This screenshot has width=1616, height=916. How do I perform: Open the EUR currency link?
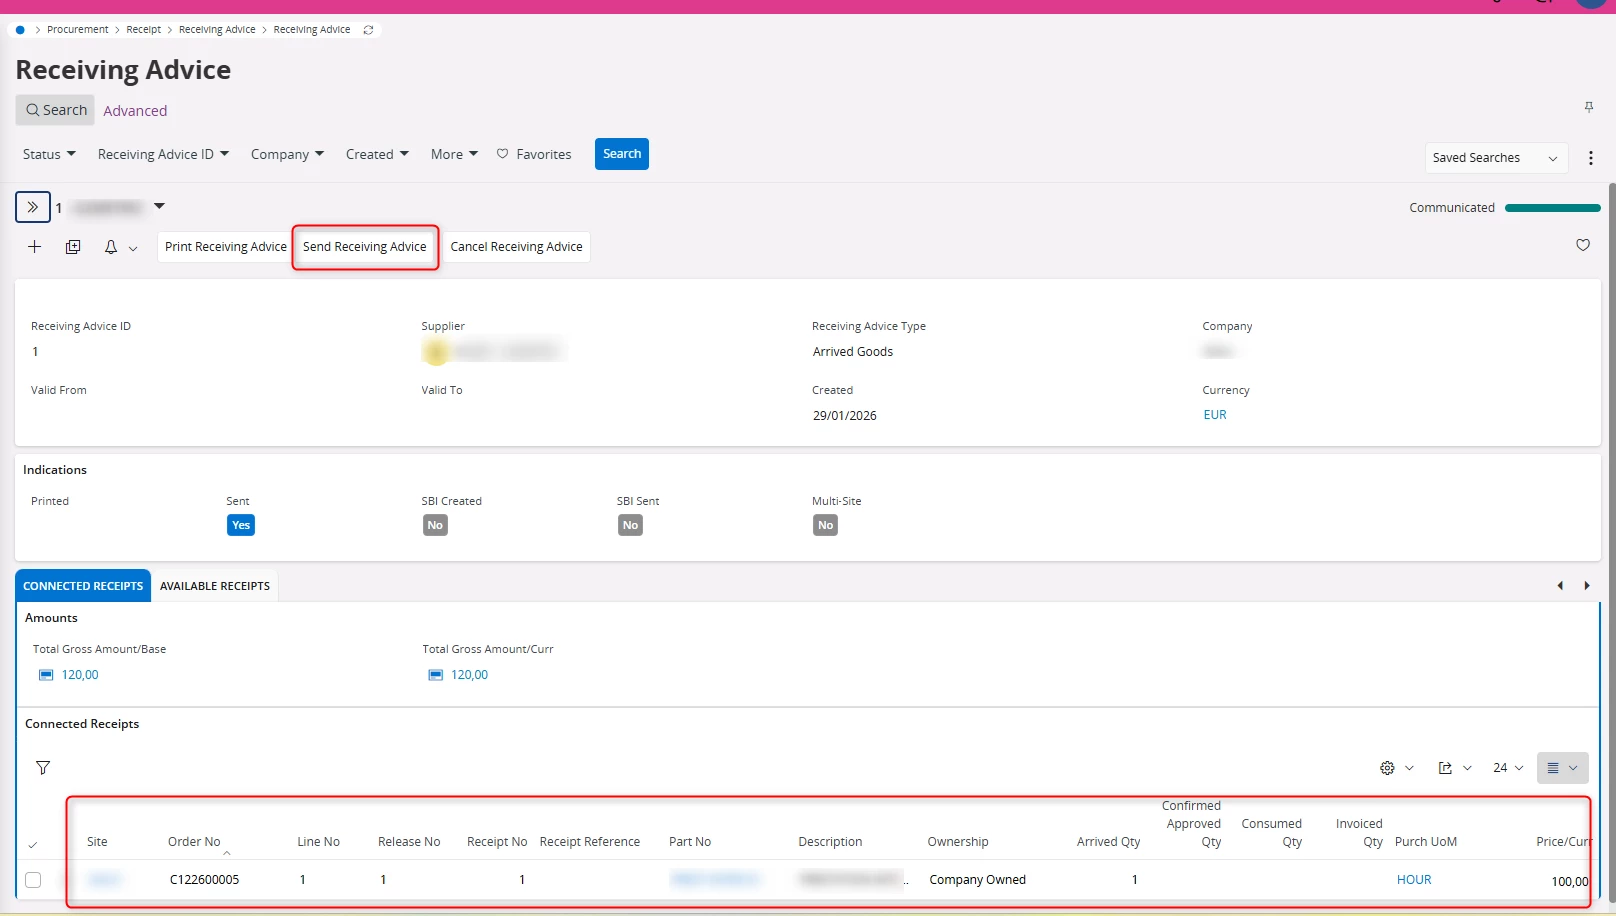(x=1215, y=415)
